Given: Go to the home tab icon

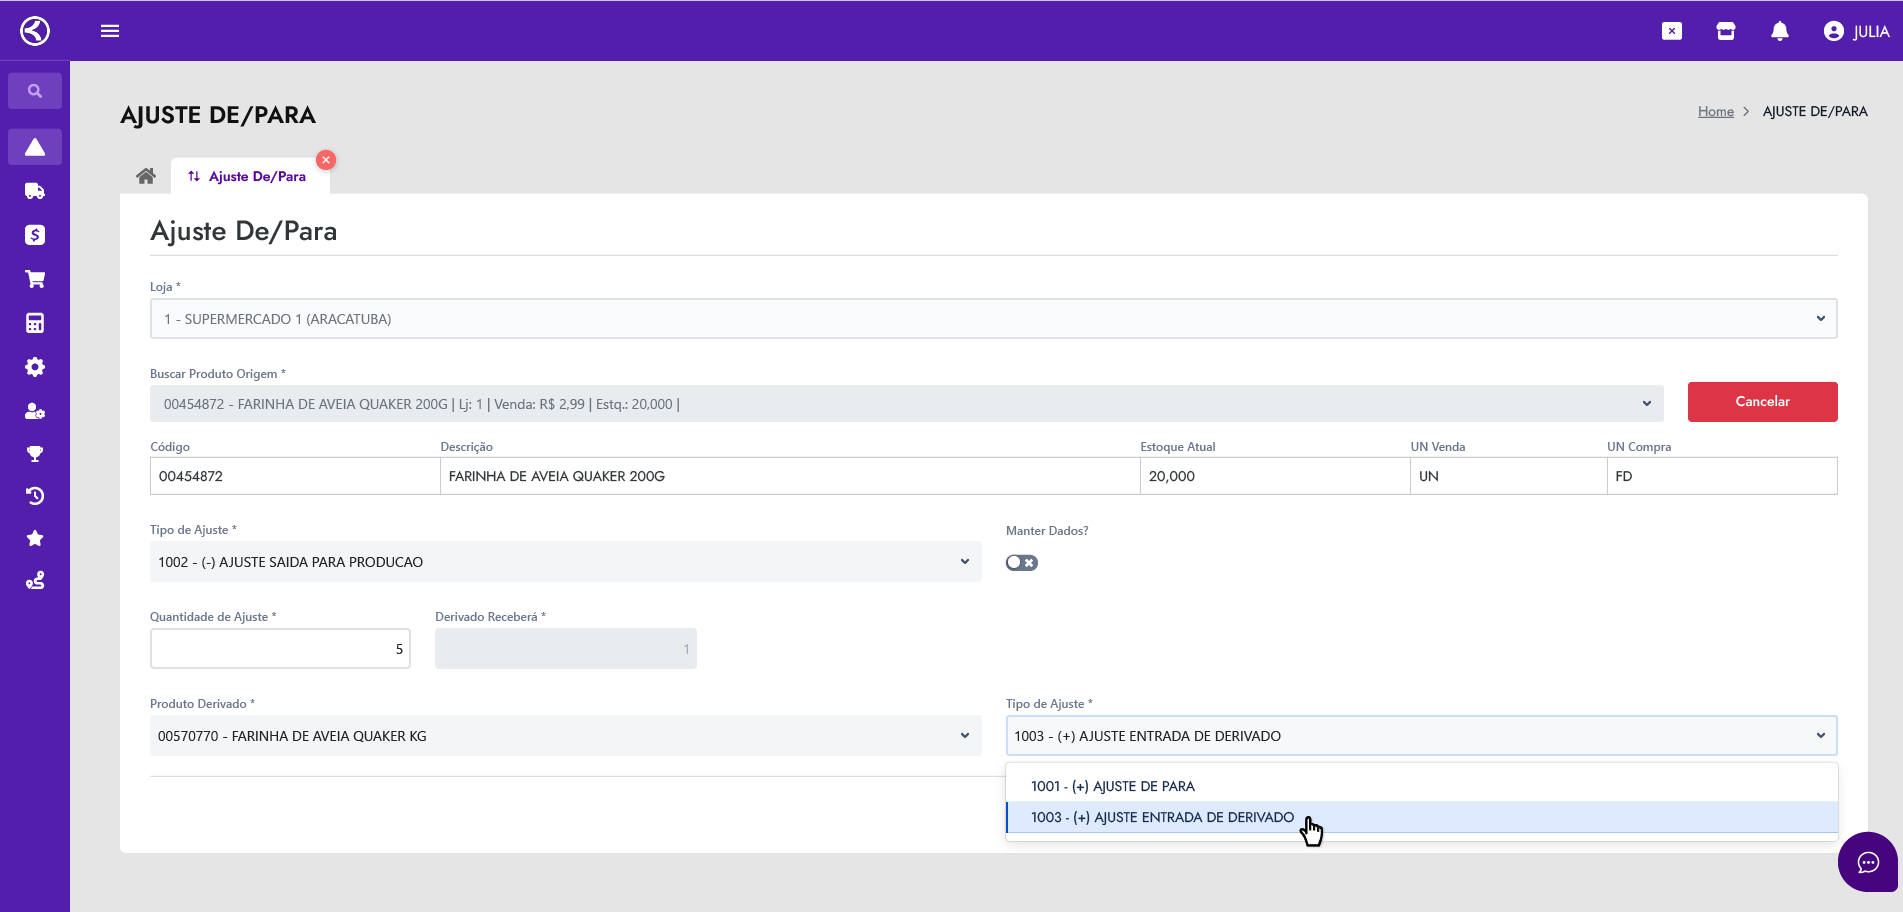Looking at the screenshot, I should point(146,176).
